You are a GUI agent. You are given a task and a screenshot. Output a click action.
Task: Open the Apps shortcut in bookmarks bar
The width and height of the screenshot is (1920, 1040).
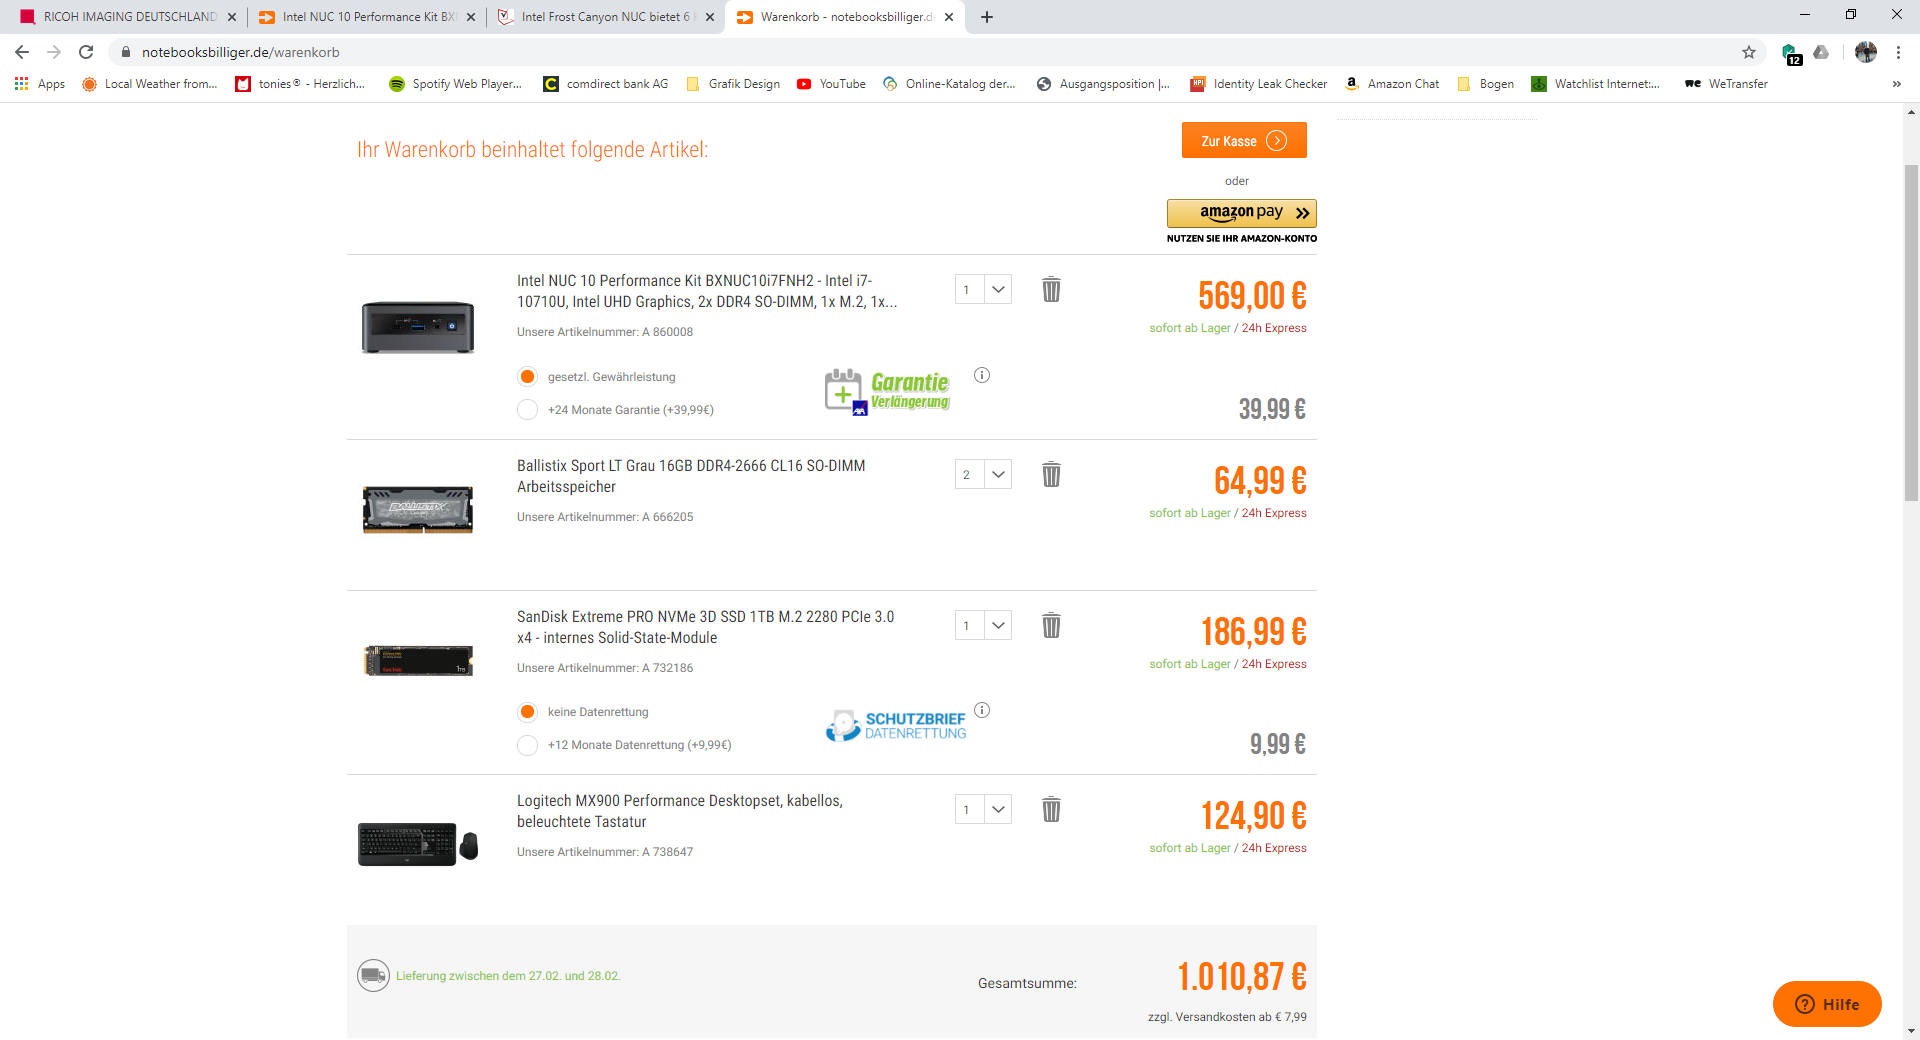(x=40, y=84)
